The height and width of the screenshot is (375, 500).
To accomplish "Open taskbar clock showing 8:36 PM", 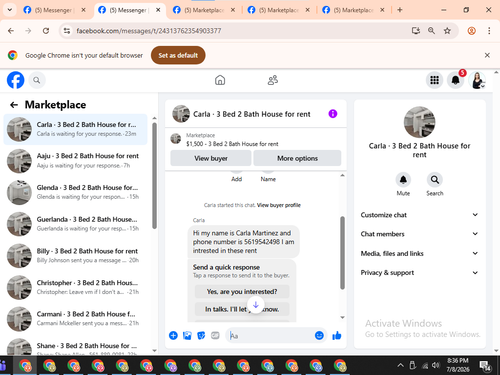I will pos(458,365).
